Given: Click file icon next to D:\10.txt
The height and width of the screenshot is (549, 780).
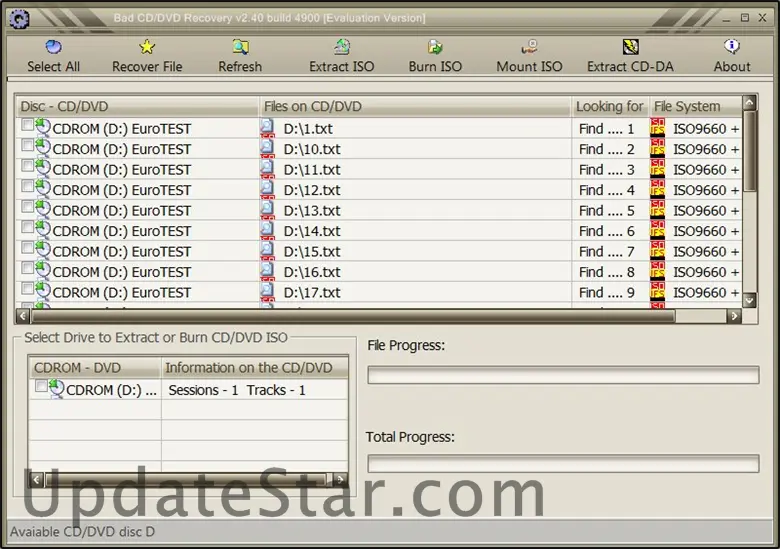Looking at the screenshot, I should pos(267,148).
